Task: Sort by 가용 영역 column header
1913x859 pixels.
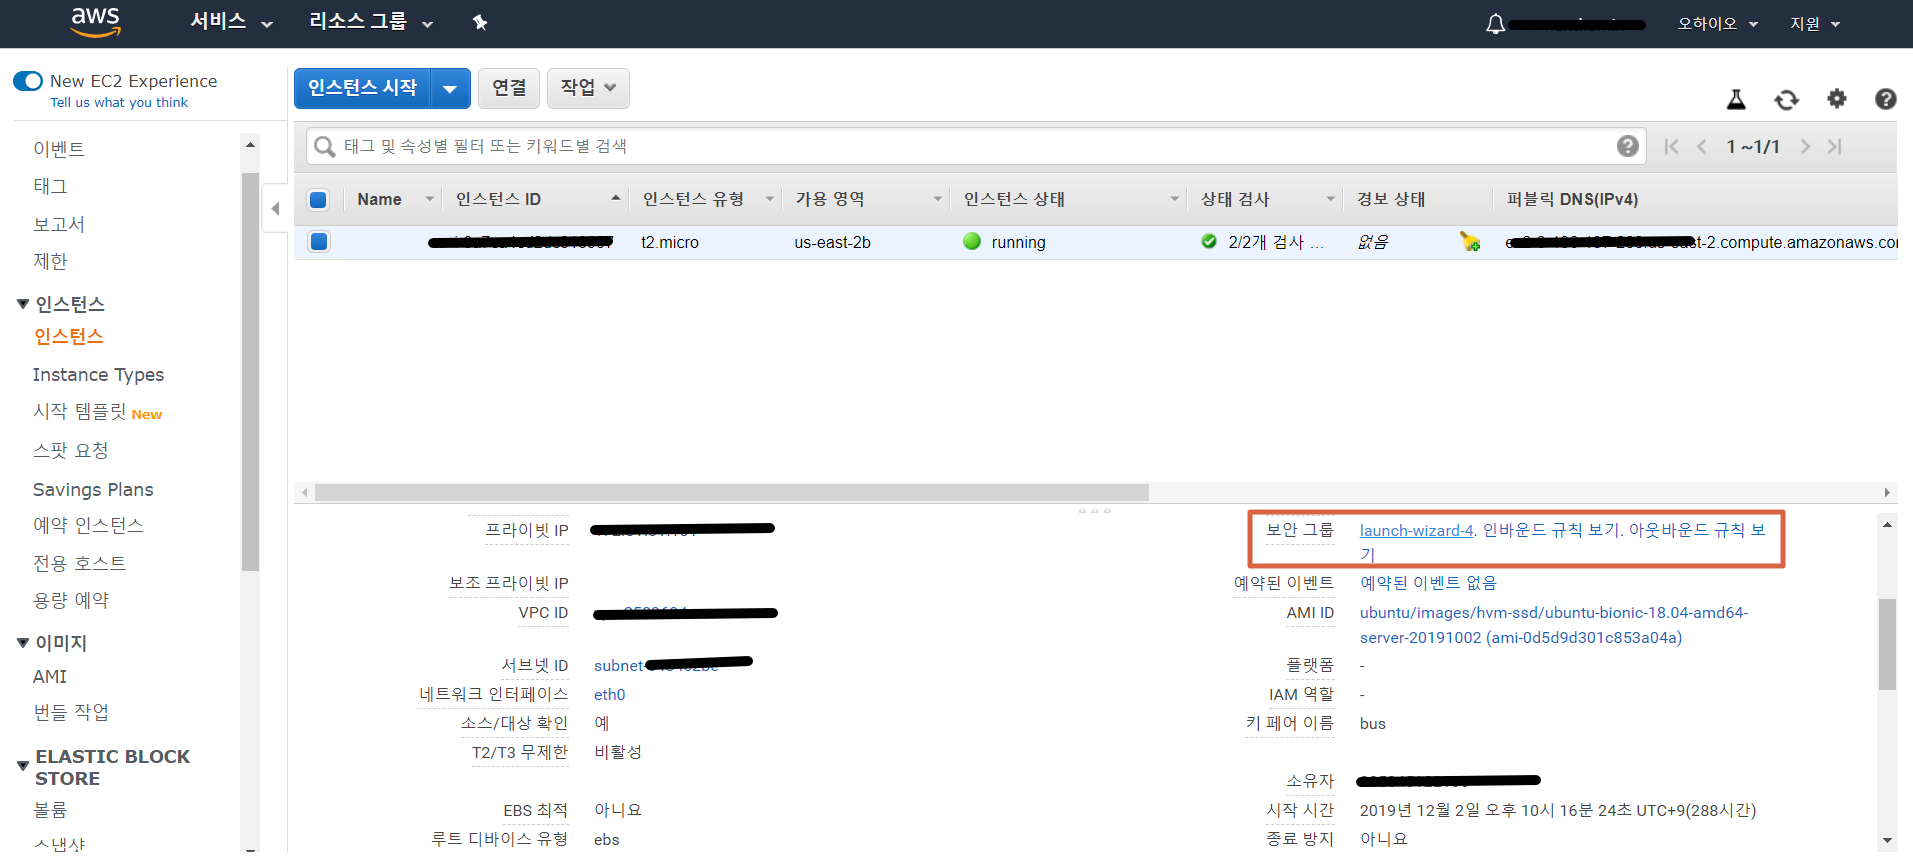Action: coord(830,199)
